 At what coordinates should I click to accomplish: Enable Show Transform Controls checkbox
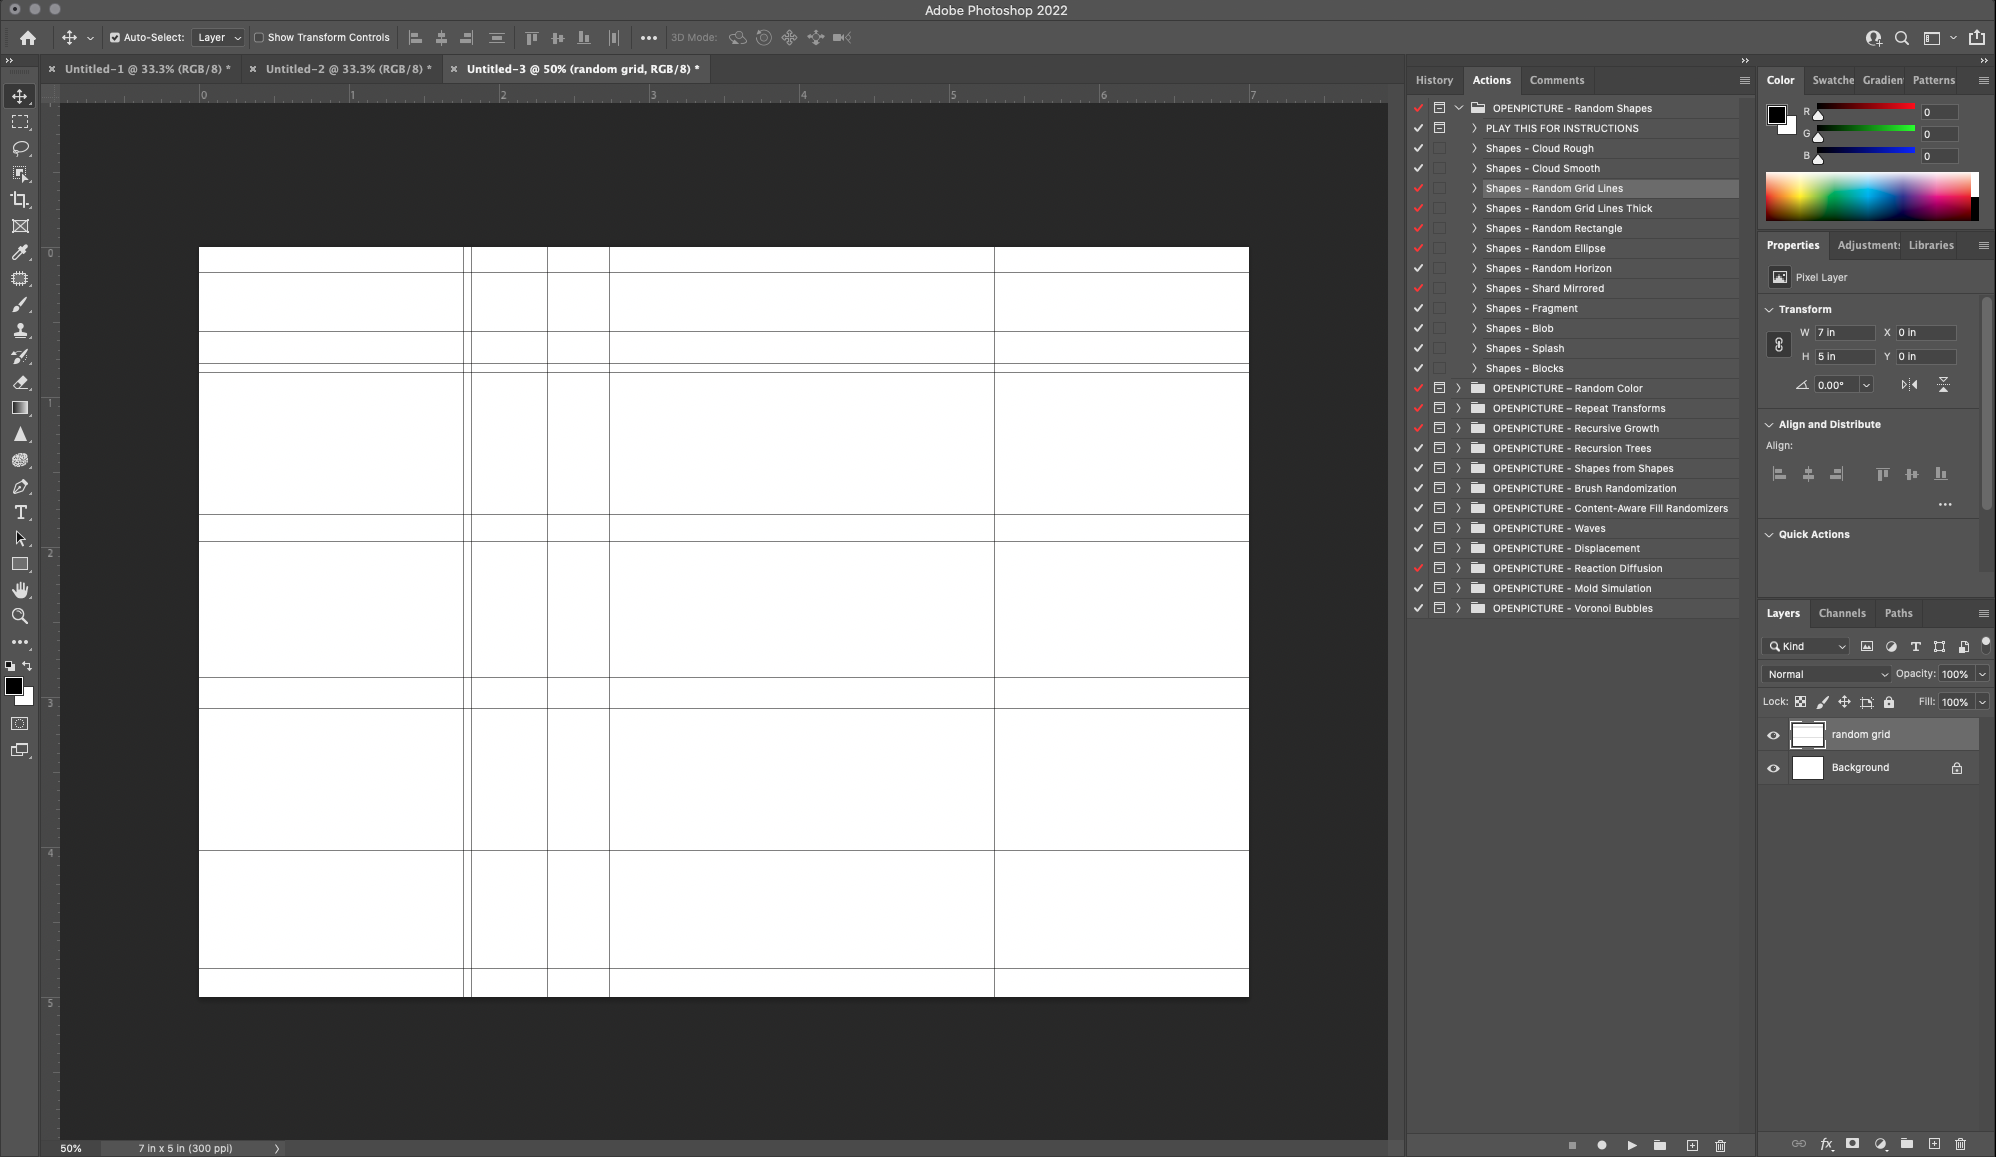(x=259, y=38)
